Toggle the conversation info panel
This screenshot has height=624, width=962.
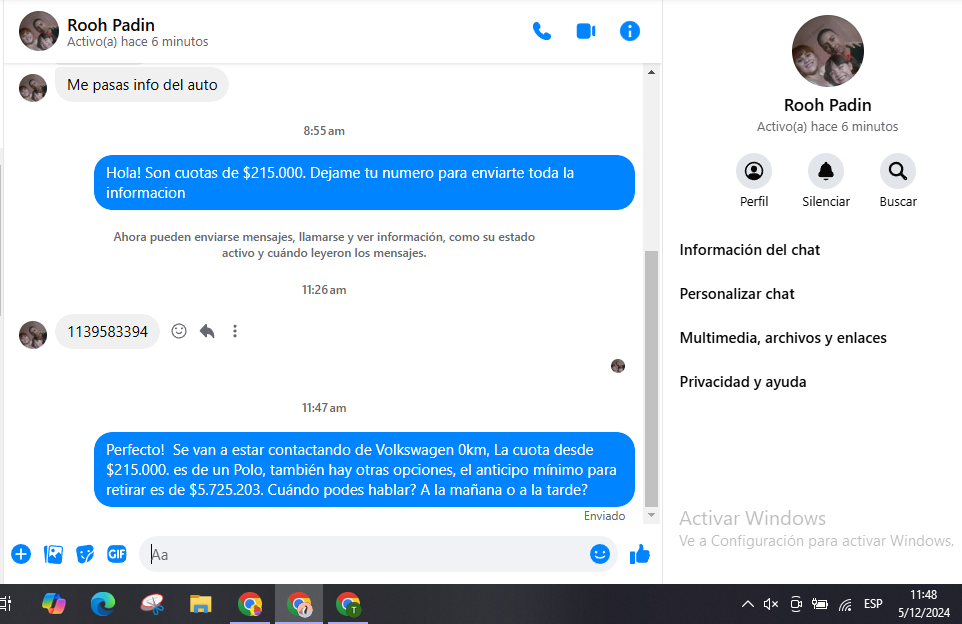click(x=630, y=31)
